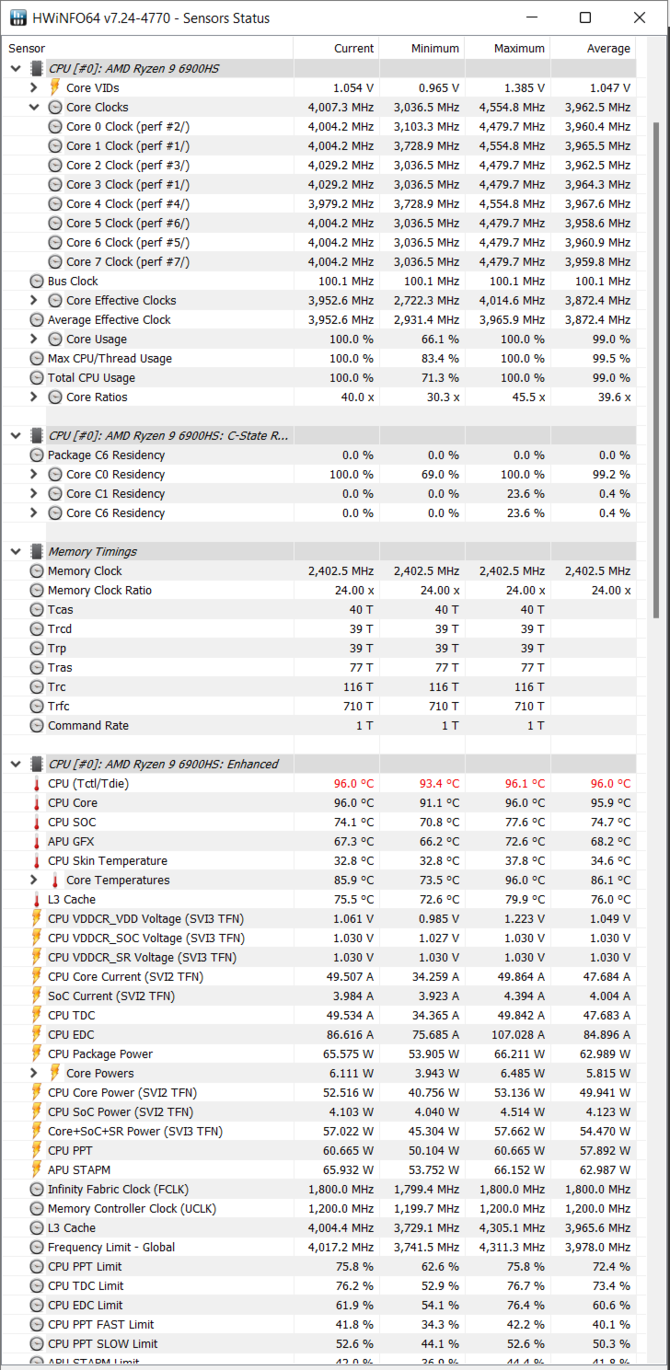Select the Memory Clock Ratio row
The image size is (670, 1370).
coord(320,590)
